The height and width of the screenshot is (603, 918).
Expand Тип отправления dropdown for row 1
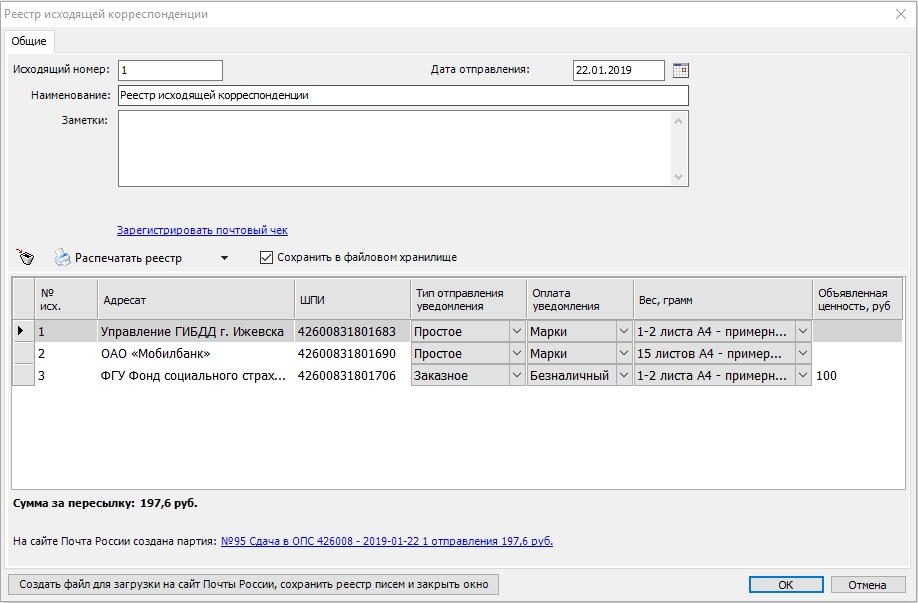[x=517, y=331]
